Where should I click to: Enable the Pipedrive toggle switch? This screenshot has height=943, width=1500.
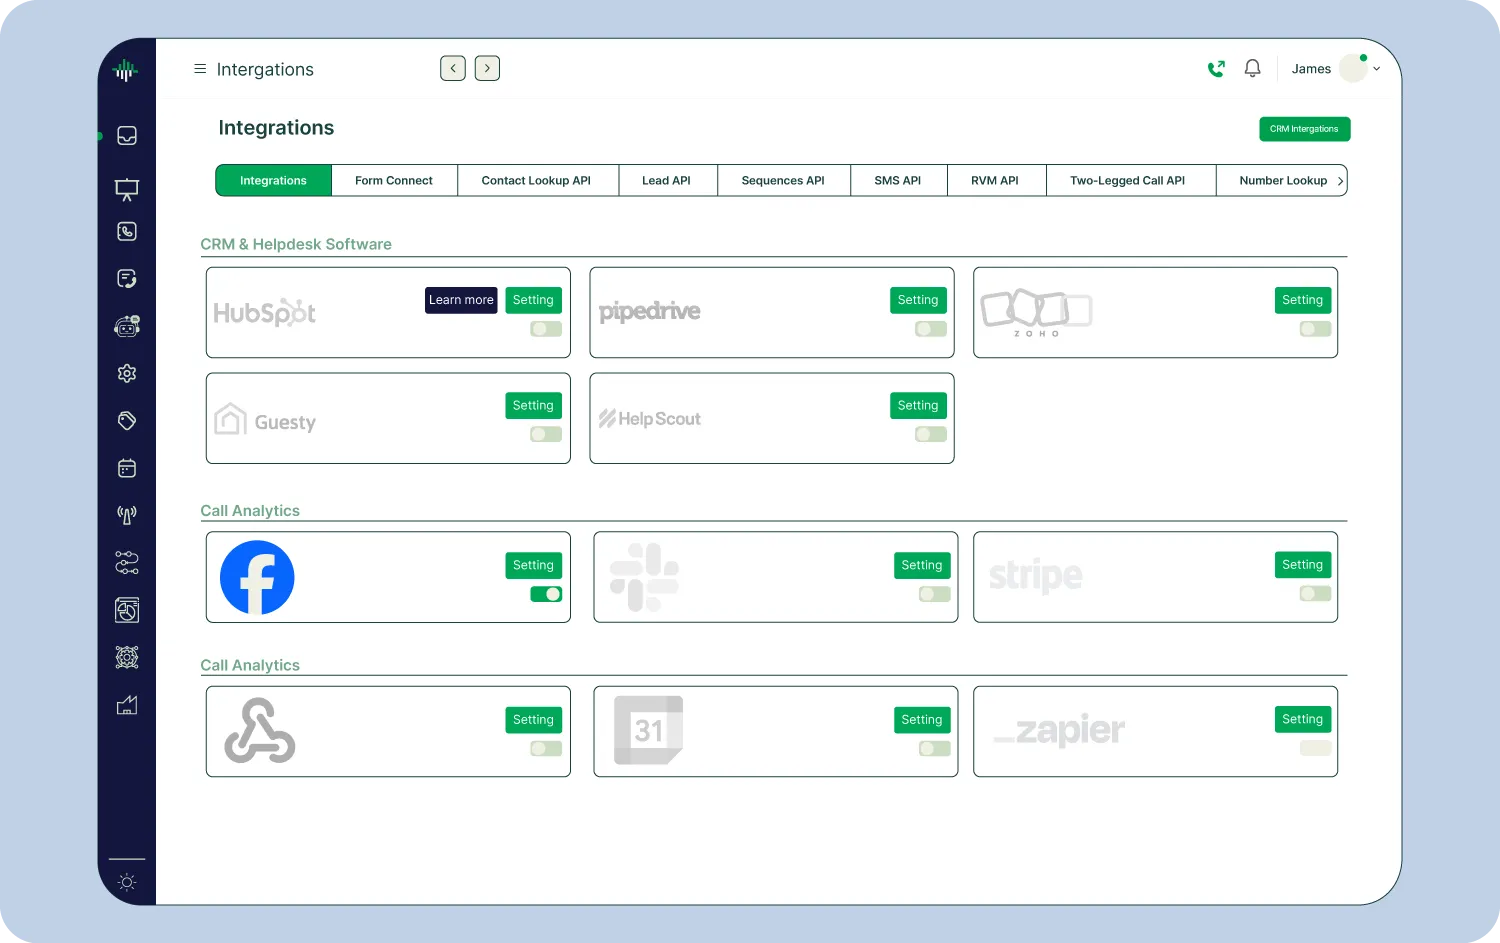tap(931, 329)
